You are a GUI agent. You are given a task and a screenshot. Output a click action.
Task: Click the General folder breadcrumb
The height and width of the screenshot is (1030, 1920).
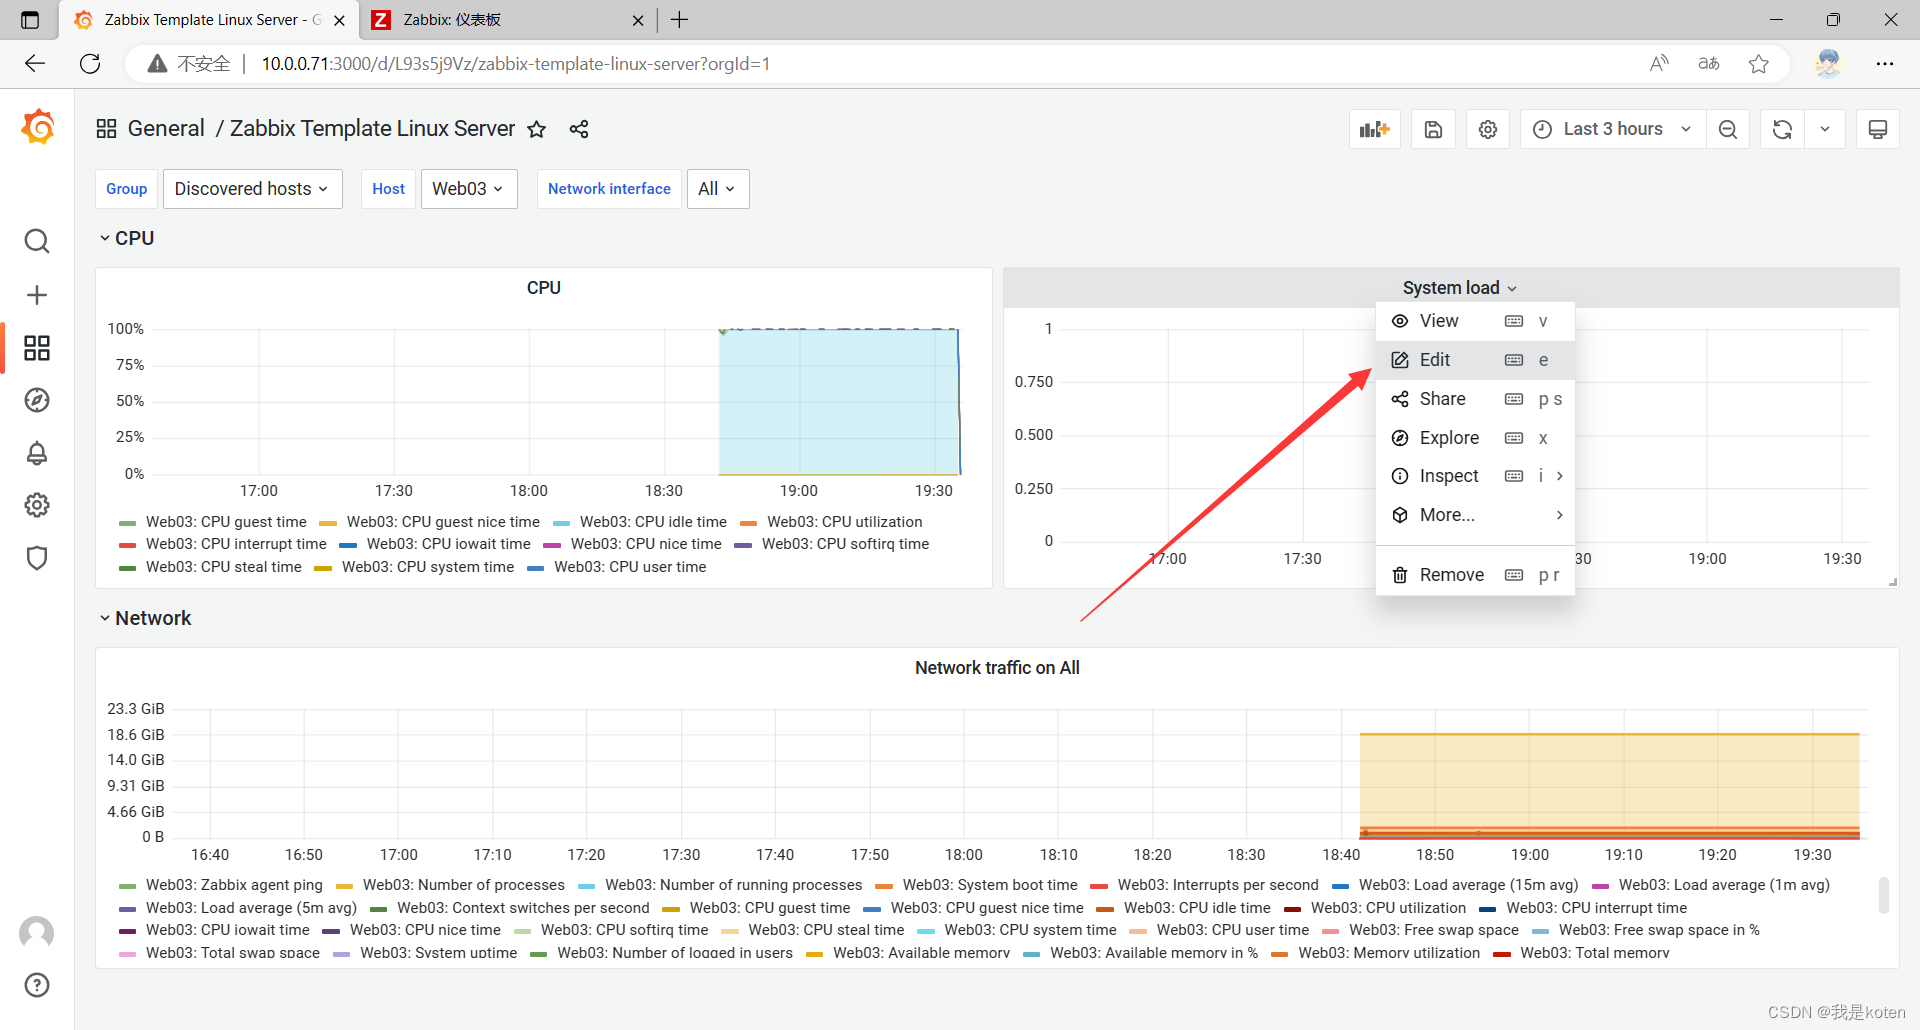(x=166, y=129)
